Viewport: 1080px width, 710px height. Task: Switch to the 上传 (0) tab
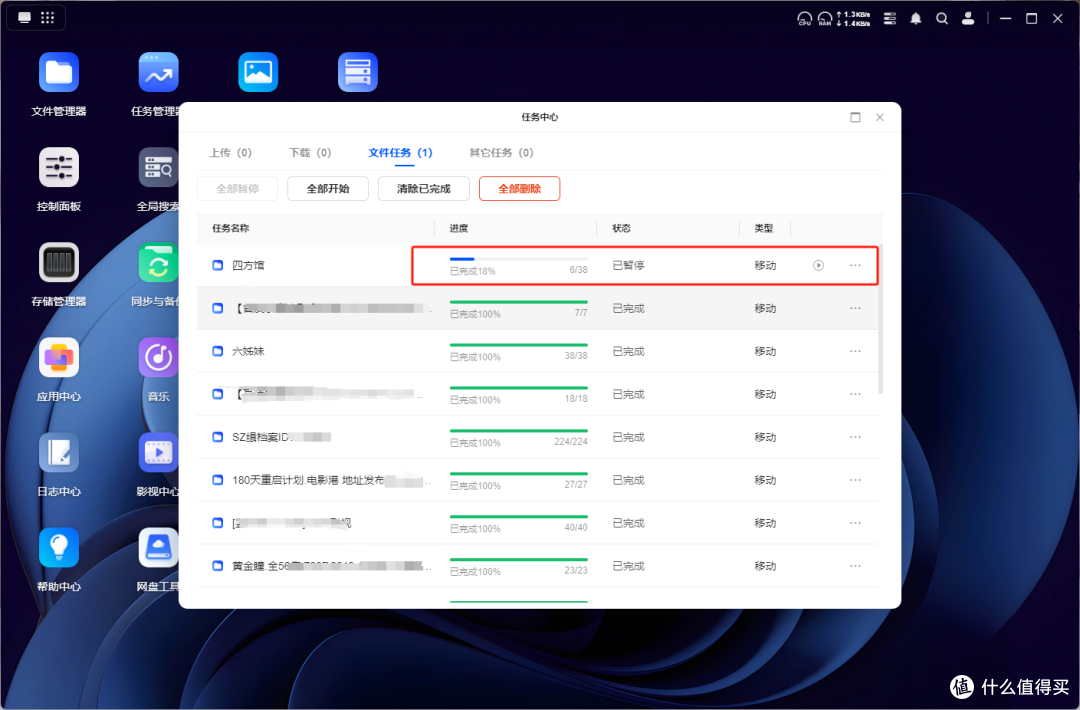pyautogui.click(x=231, y=153)
